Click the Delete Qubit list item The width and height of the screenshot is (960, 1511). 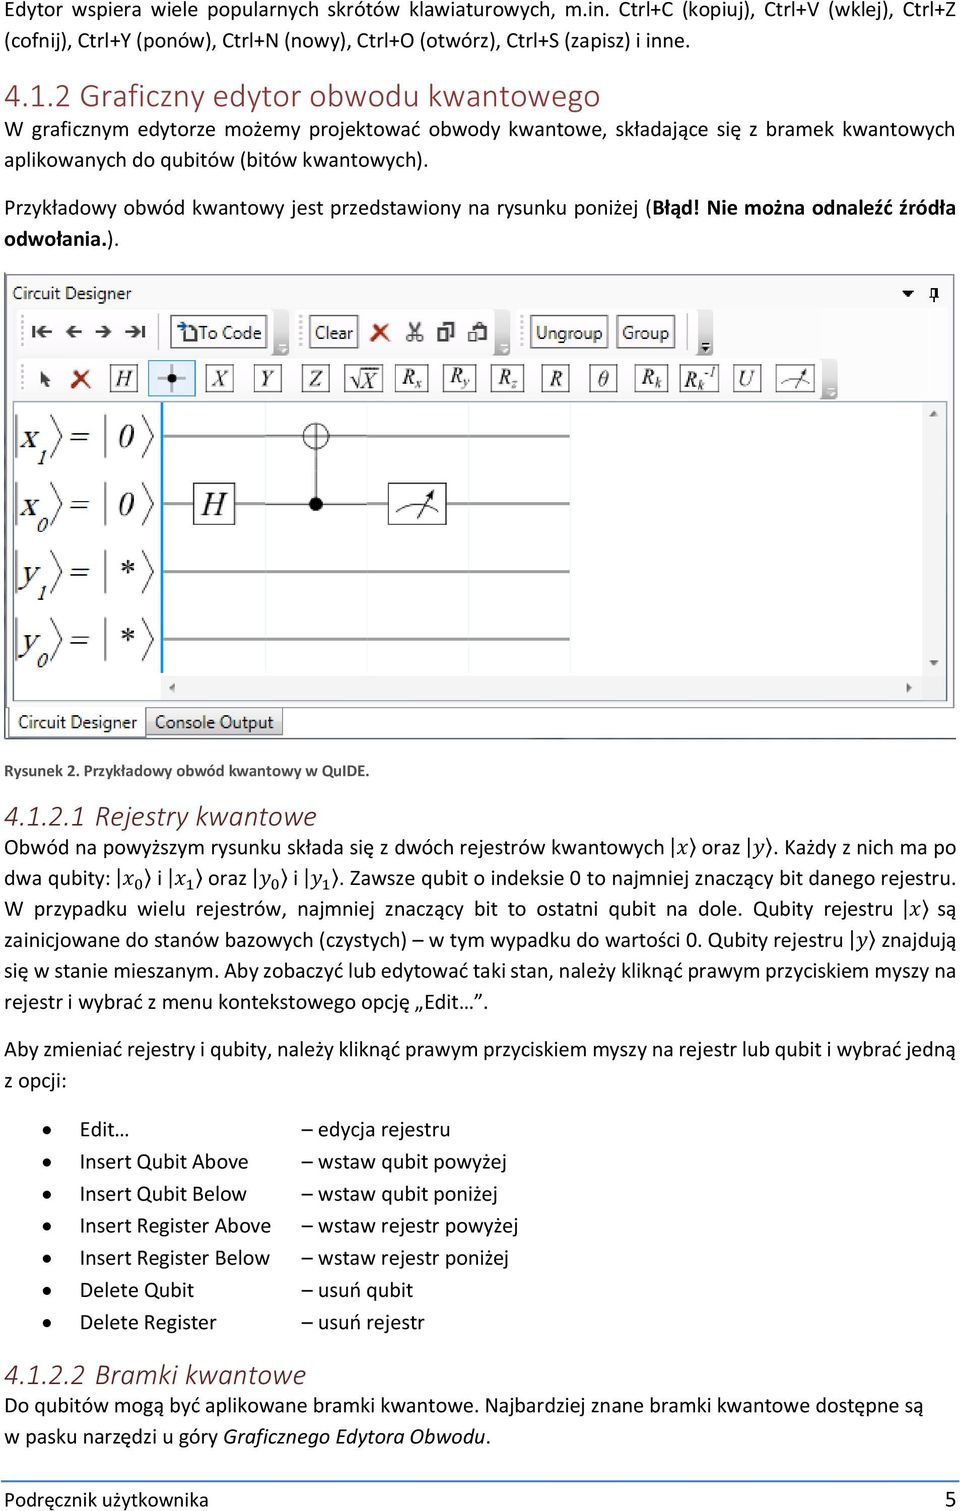click(137, 1290)
